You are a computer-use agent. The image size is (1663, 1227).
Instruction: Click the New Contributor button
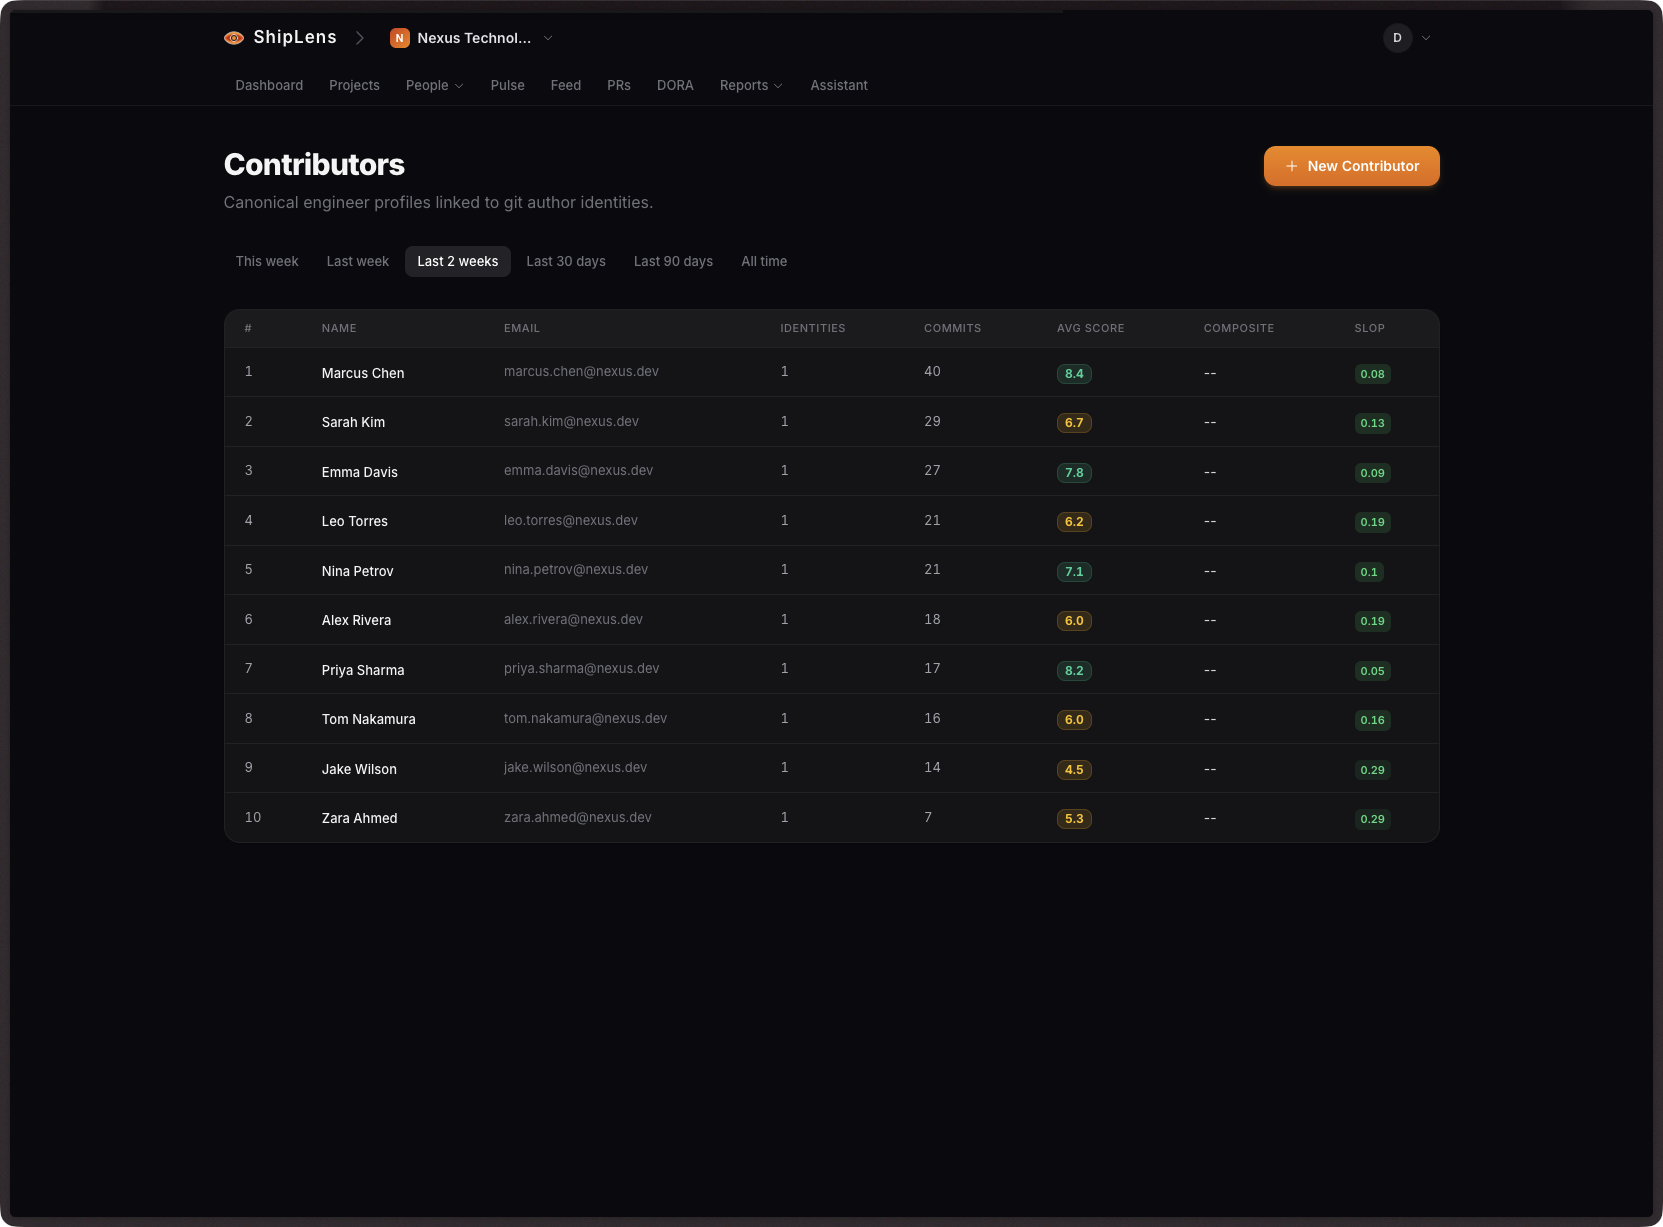(1351, 166)
